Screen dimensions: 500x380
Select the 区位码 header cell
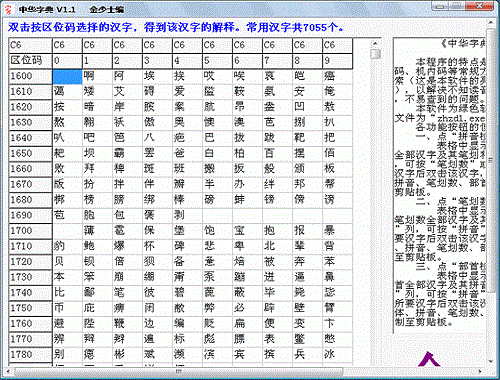click(x=31, y=61)
